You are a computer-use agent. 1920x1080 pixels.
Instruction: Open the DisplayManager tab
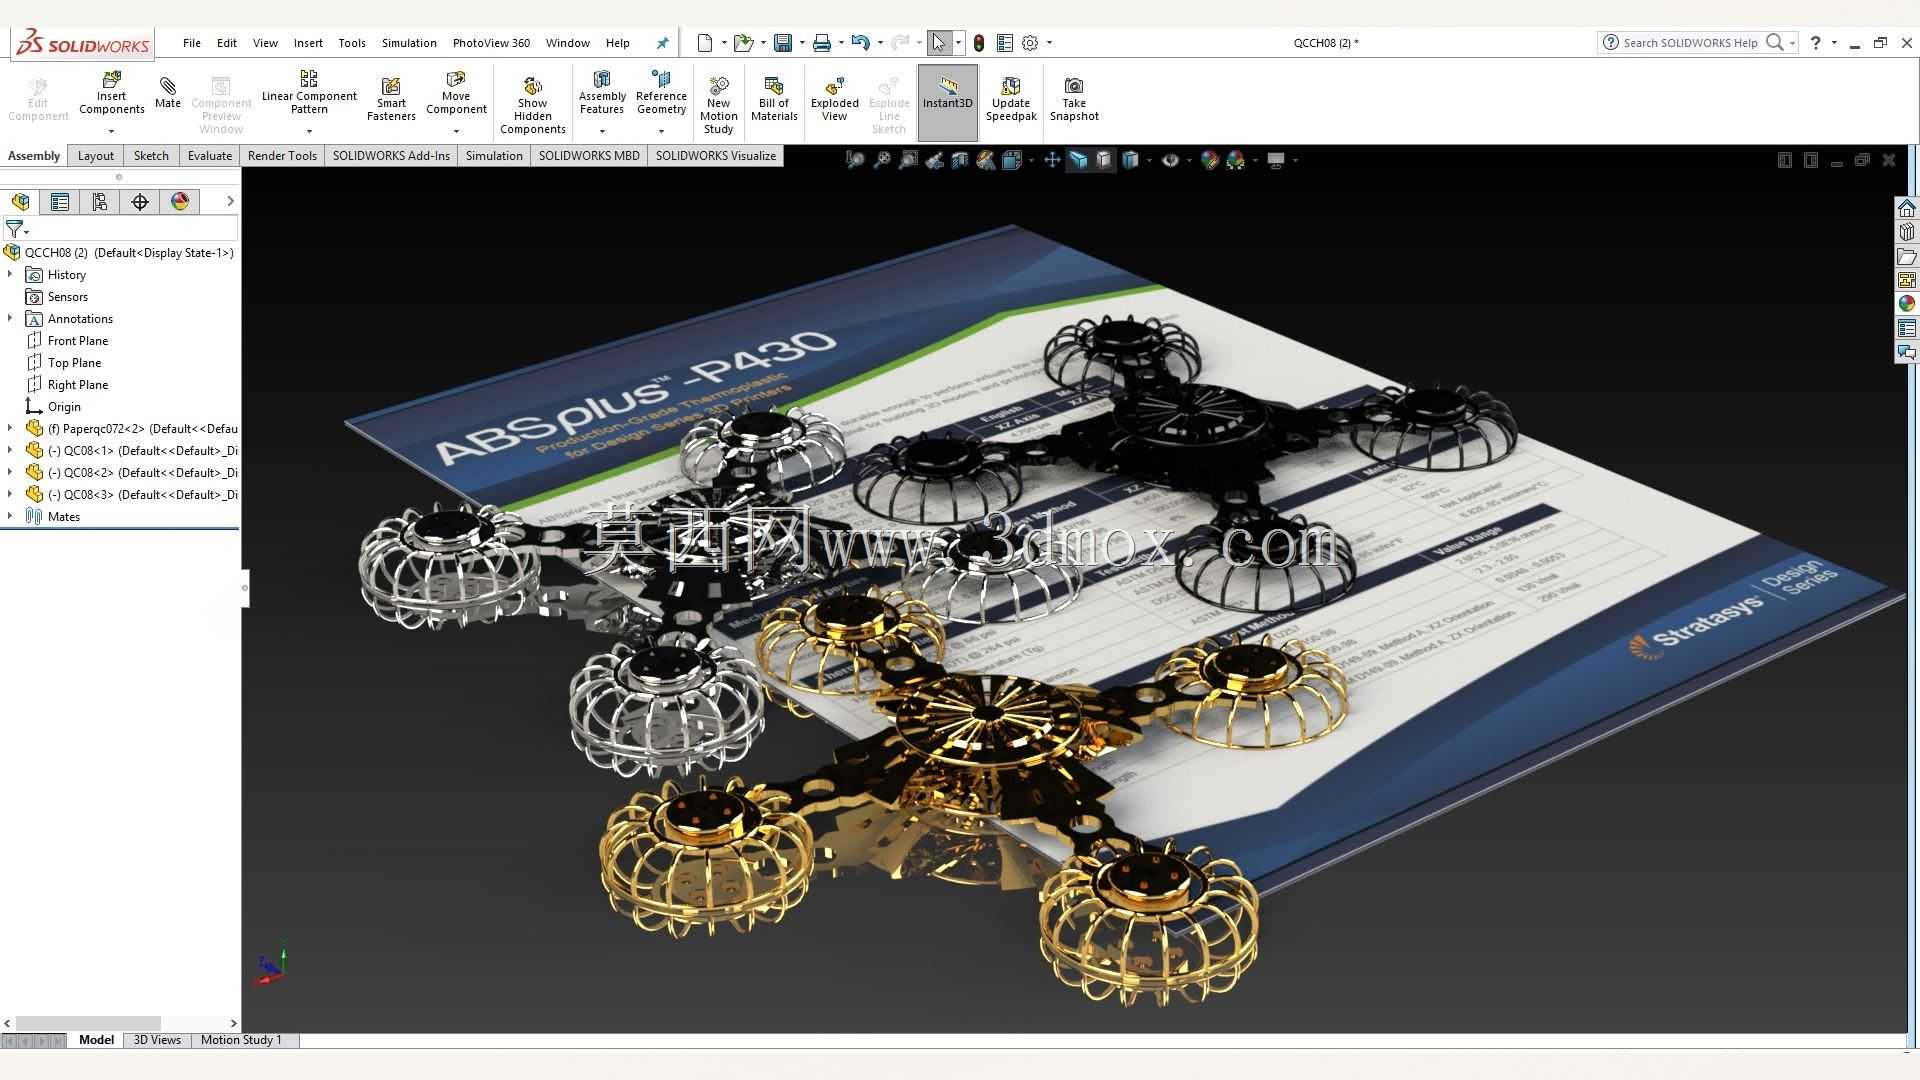tap(180, 202)
